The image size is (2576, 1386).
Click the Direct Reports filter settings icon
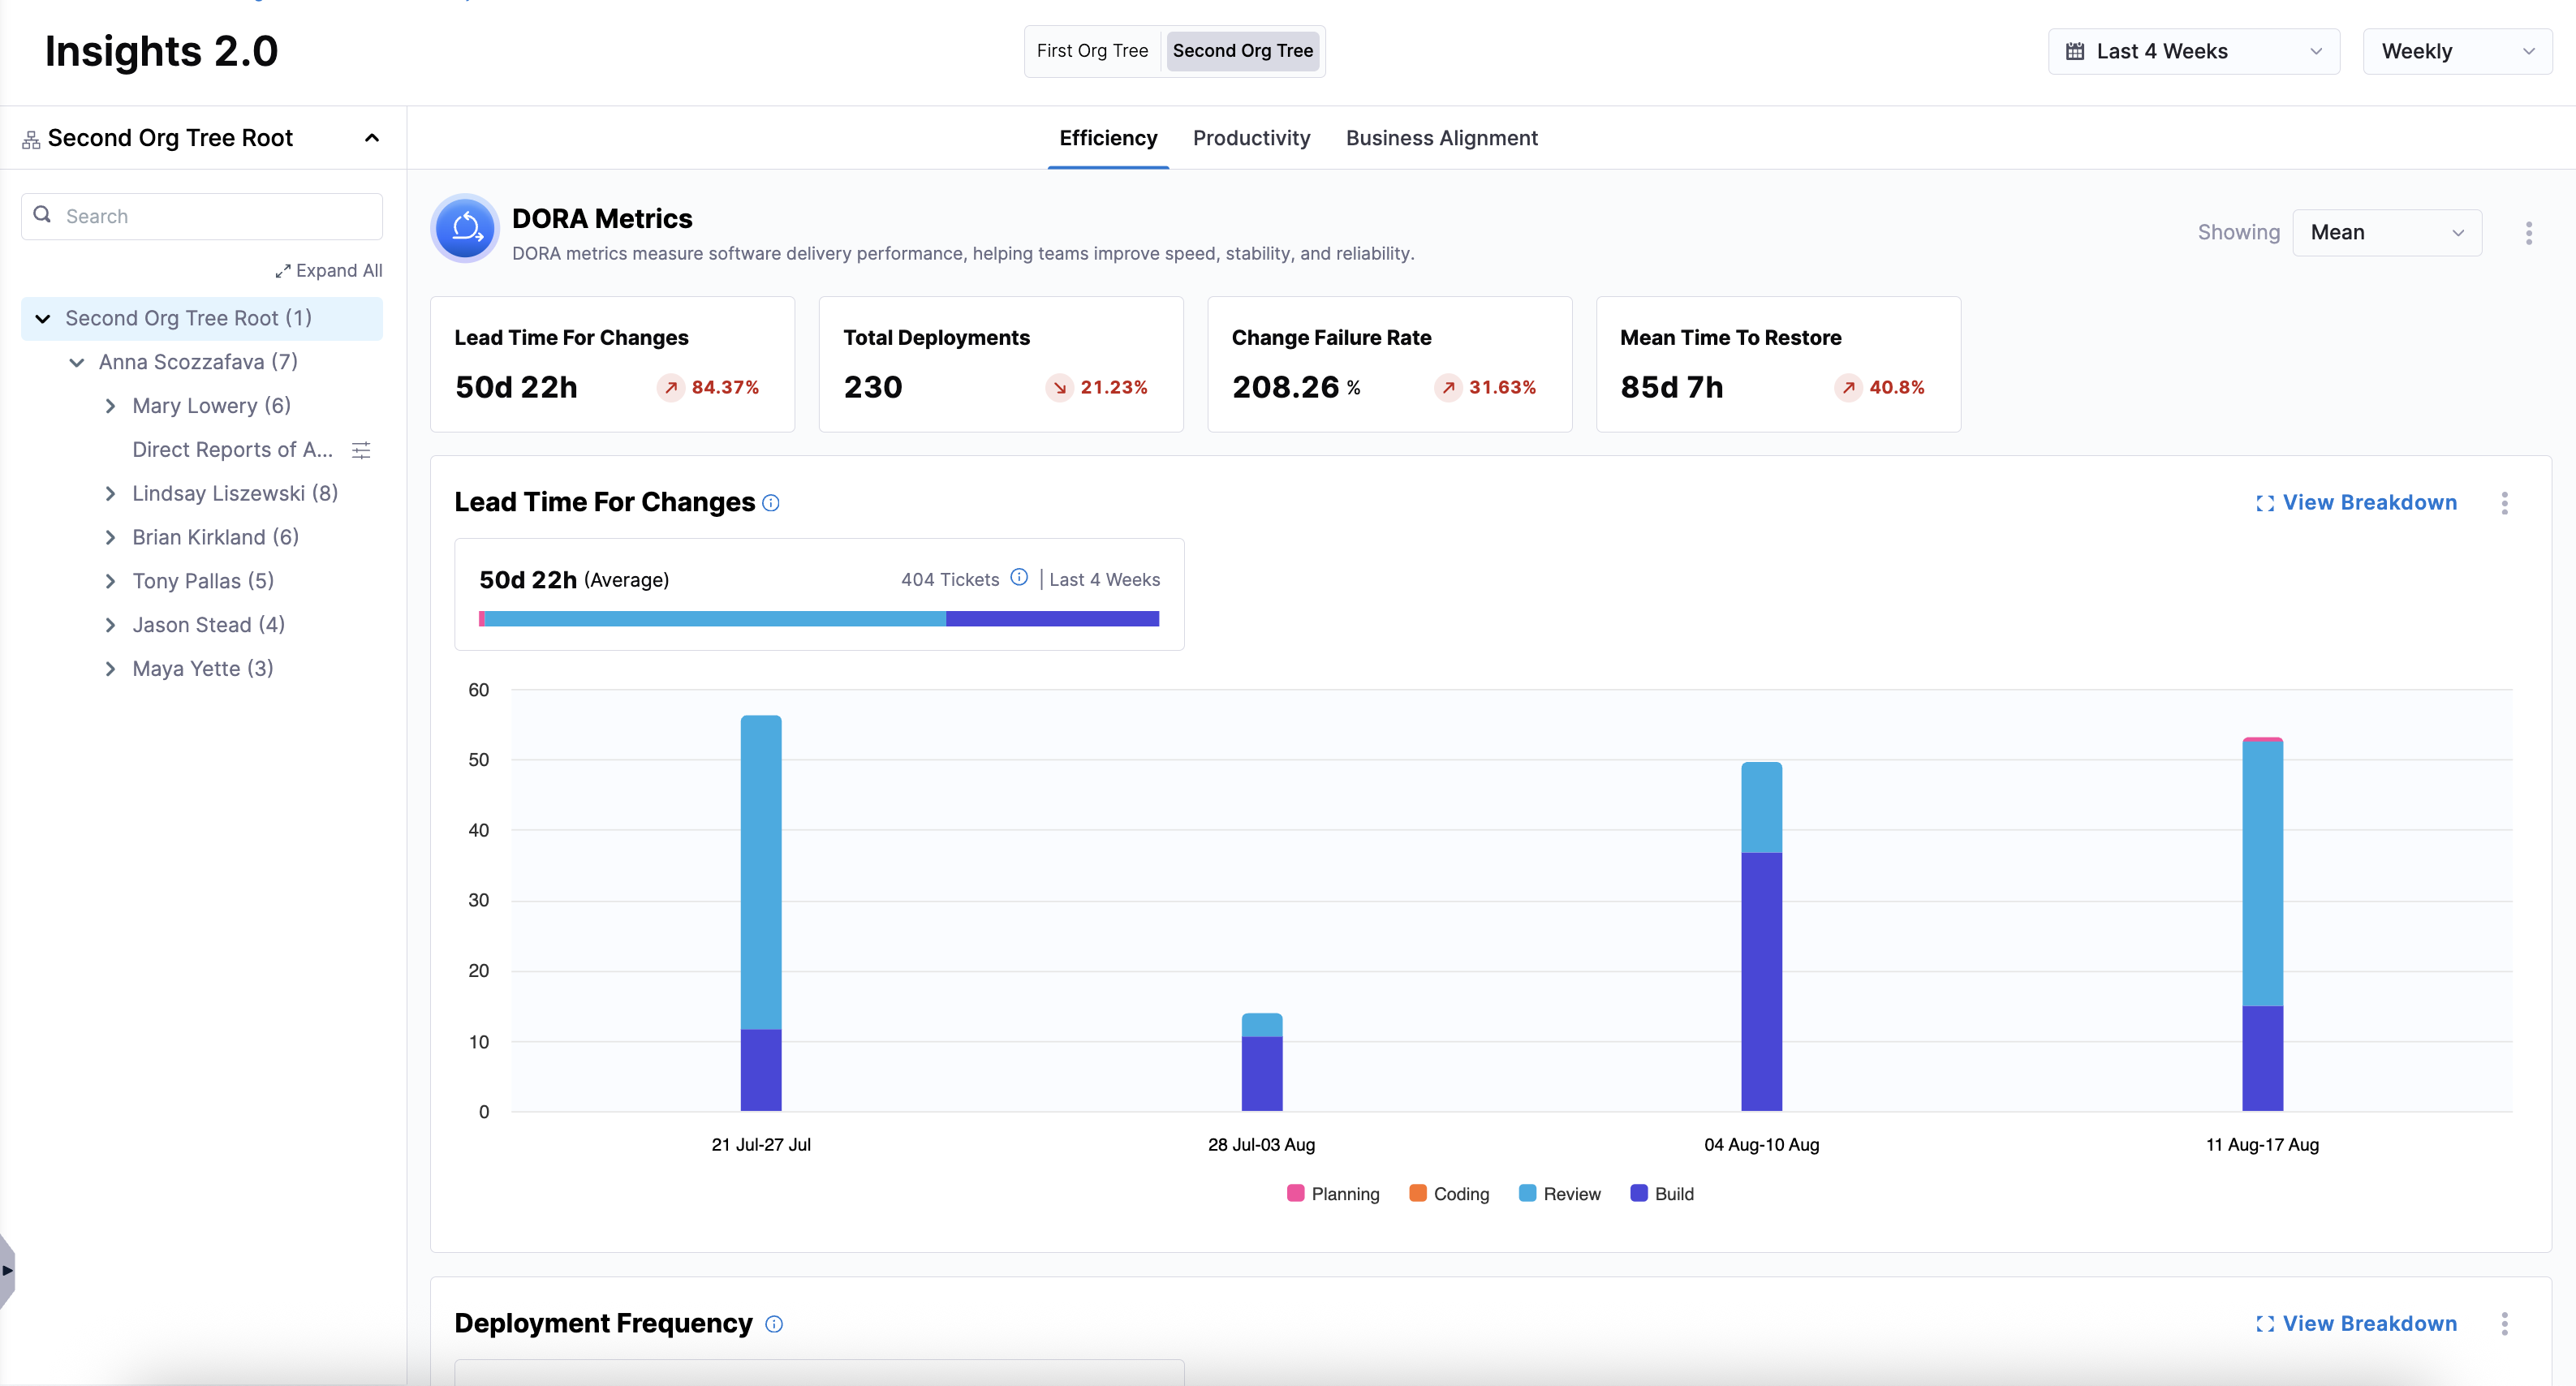pyautogui.click(x=361, y=450)
